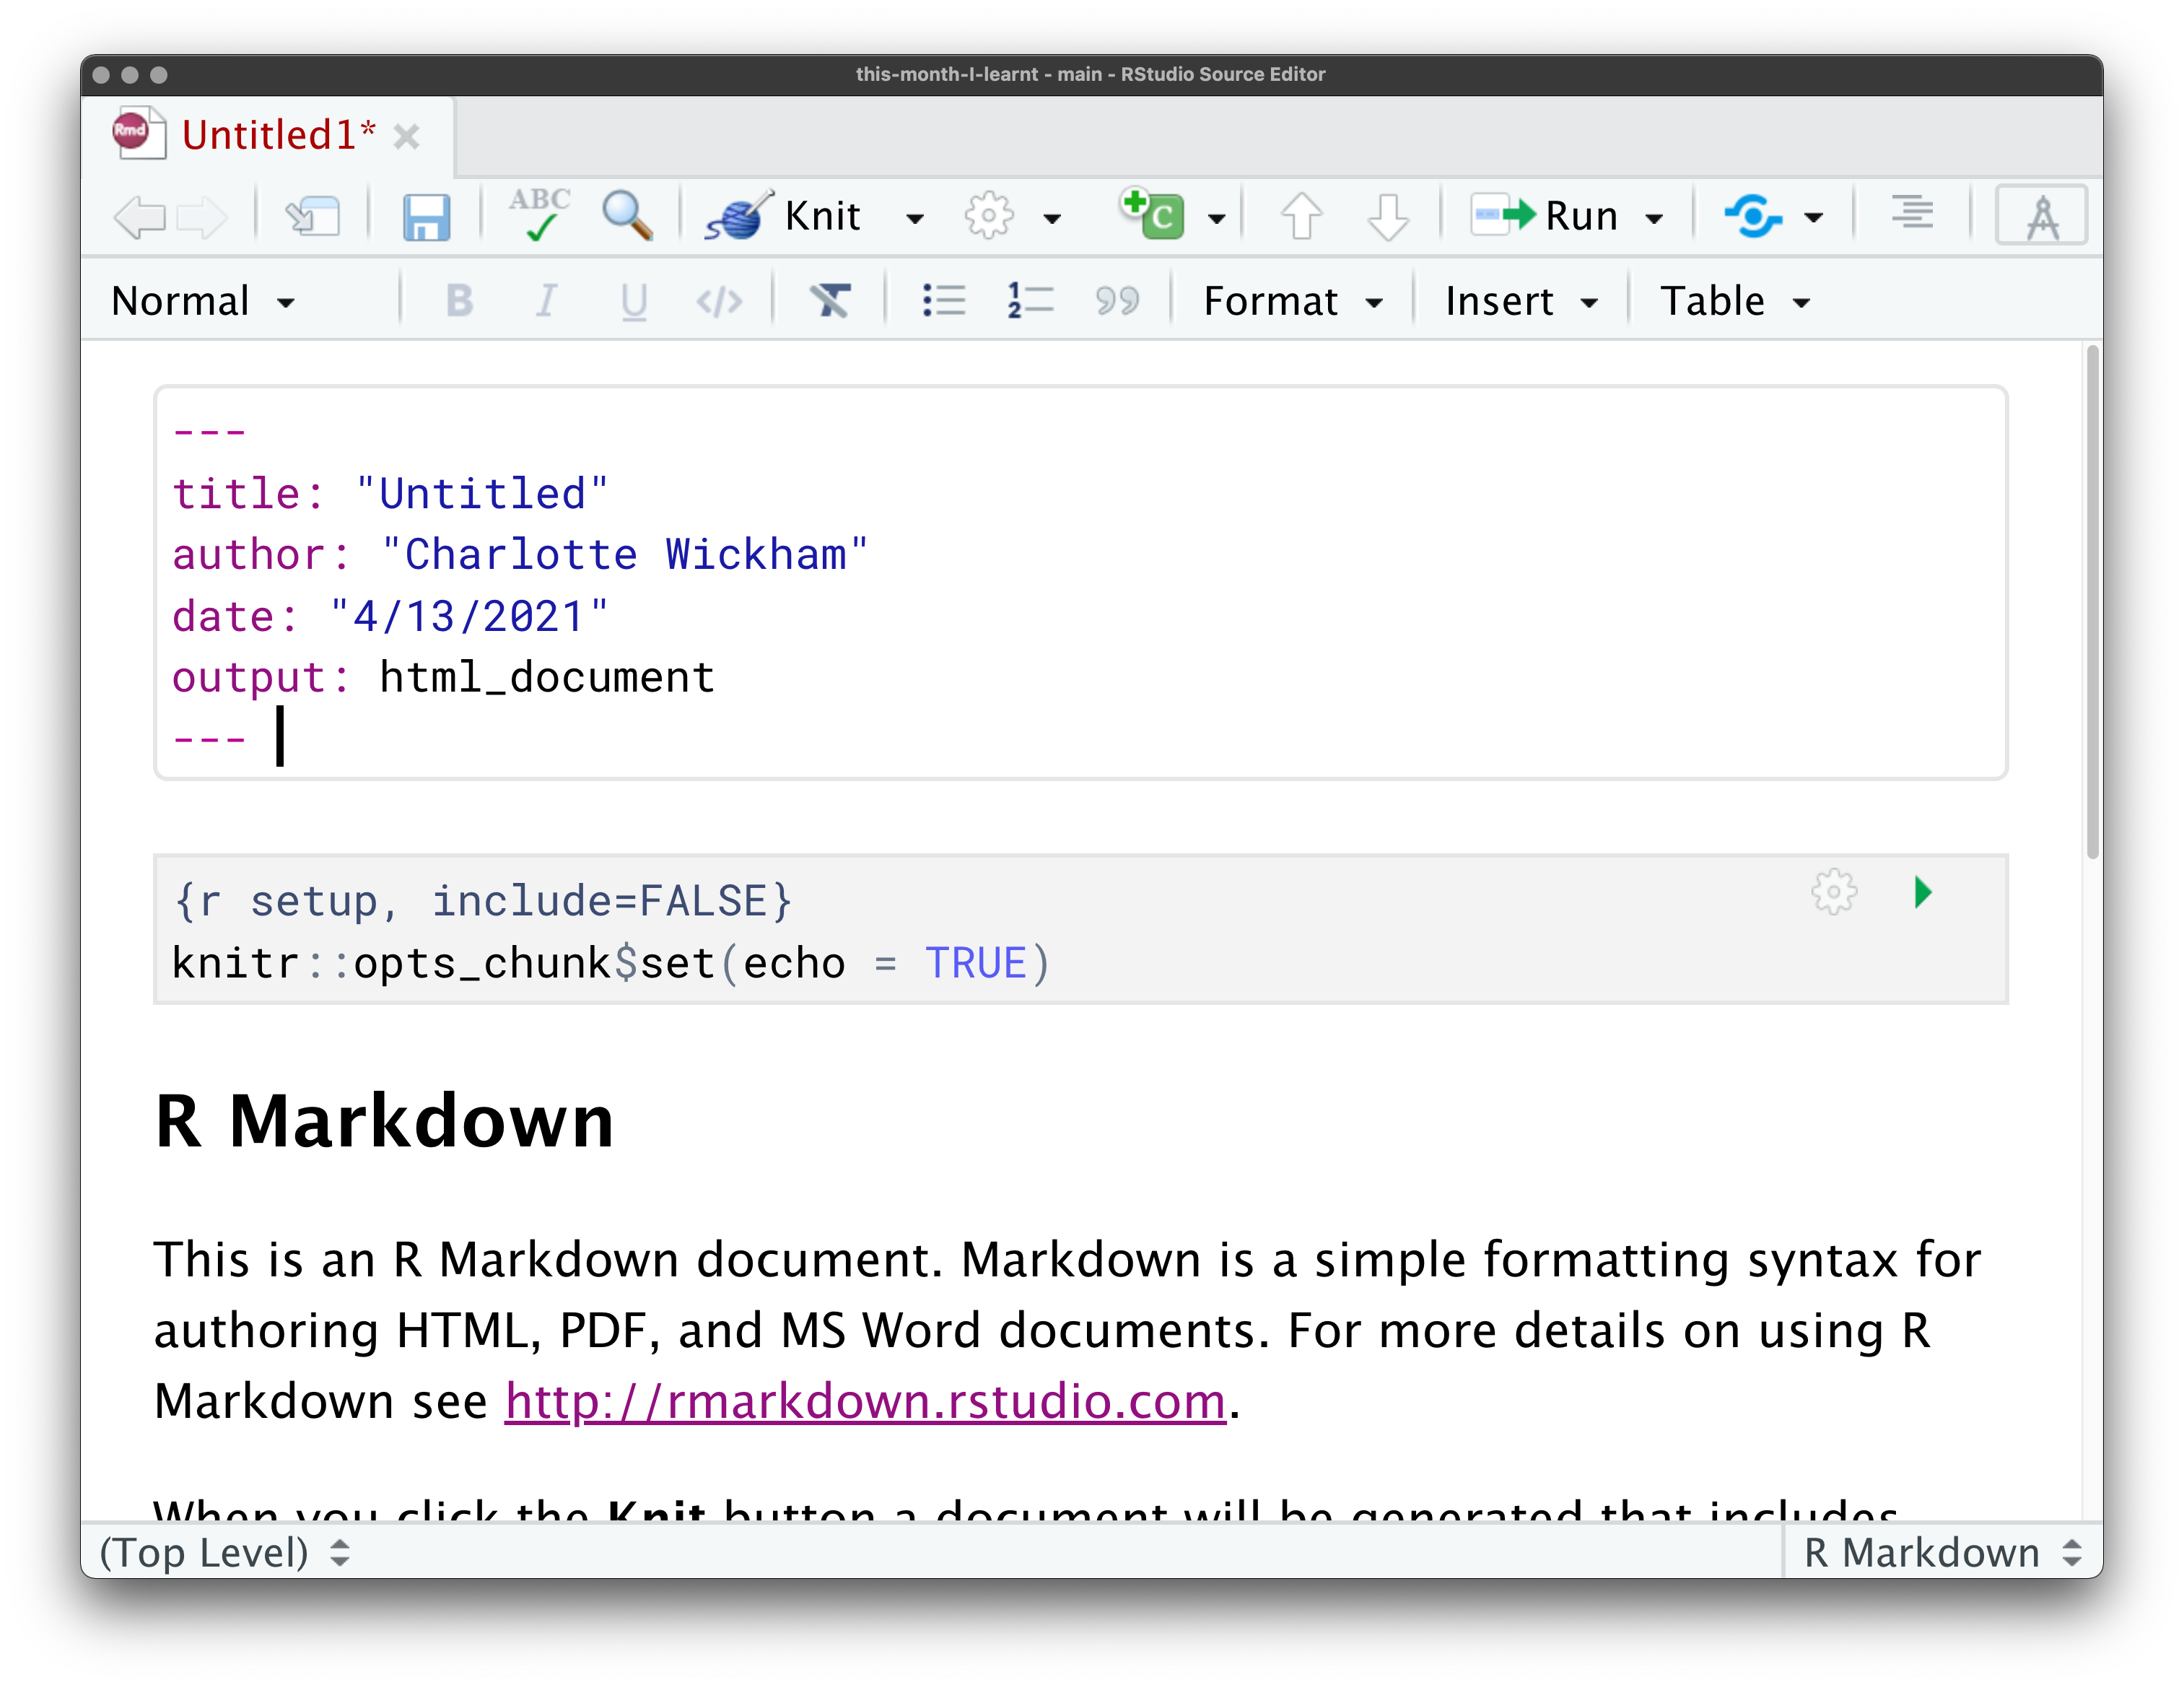2184x1685 pixels.
Task: Click the Knit yarn ball icon
Action: point(738,215)
